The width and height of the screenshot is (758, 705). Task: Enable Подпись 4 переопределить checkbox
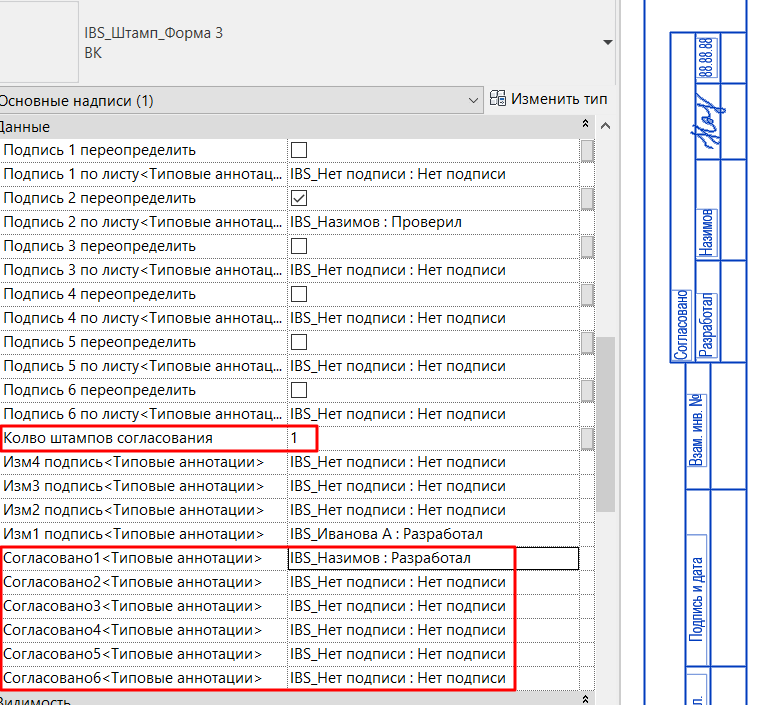click(299, 294)
